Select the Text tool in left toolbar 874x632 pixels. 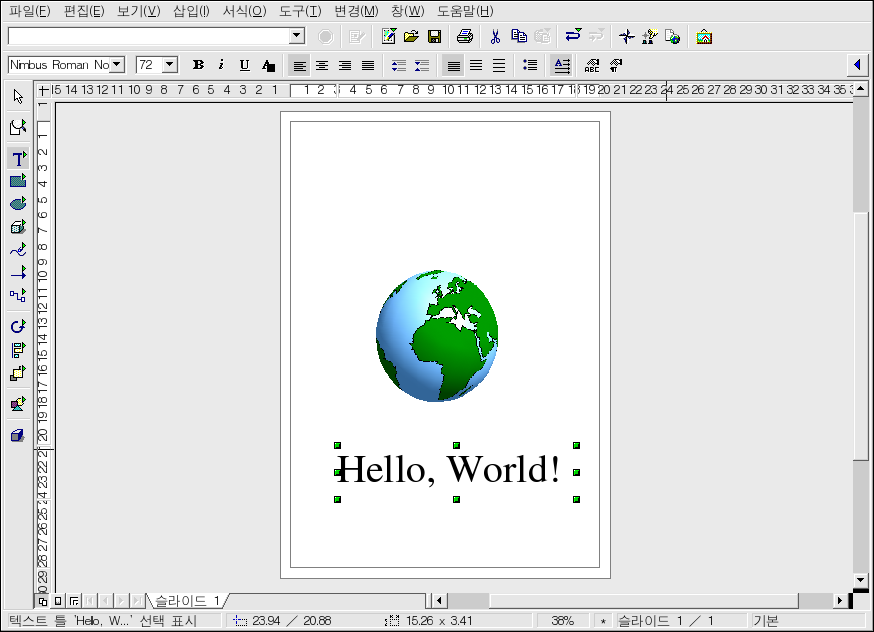tap(18, 159)
